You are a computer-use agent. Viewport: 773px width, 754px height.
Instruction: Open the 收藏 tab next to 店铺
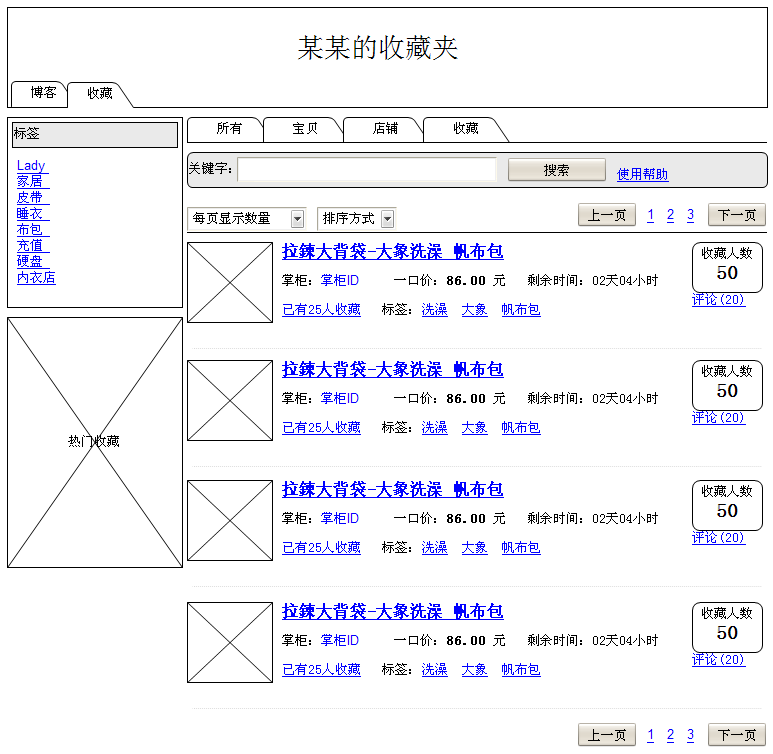coord(465,130)
